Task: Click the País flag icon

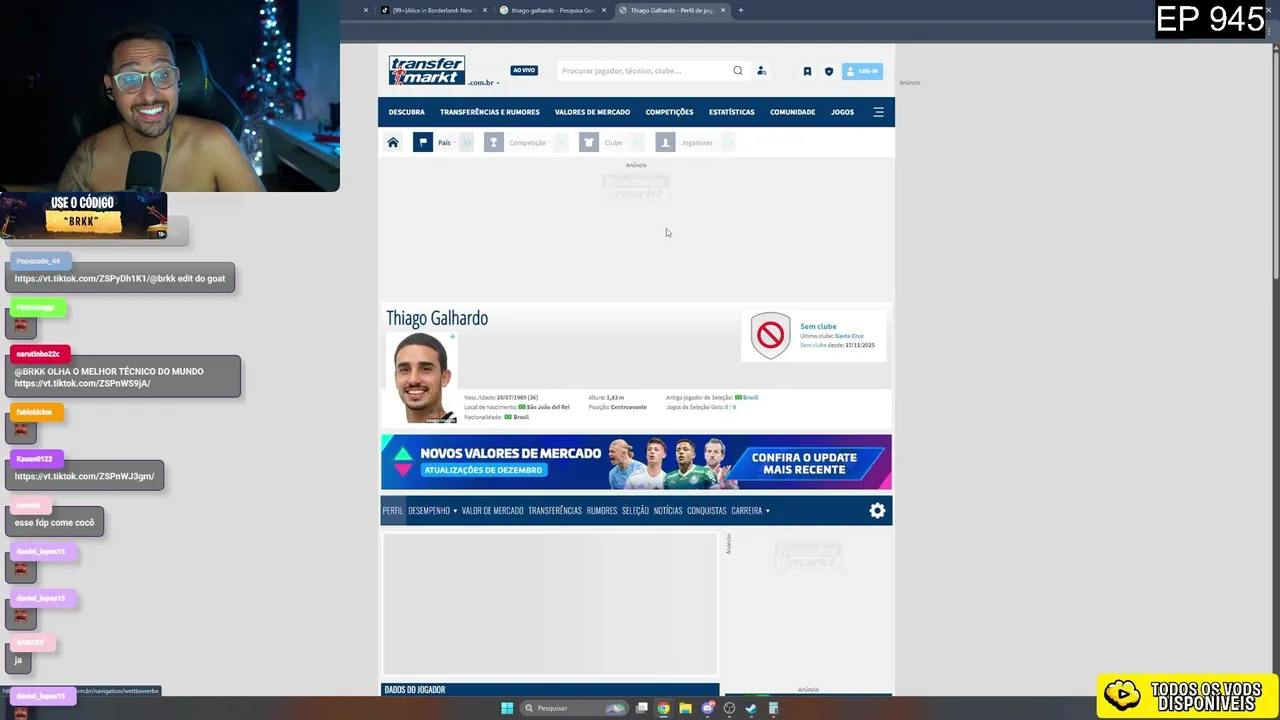Action: [423, 143]
